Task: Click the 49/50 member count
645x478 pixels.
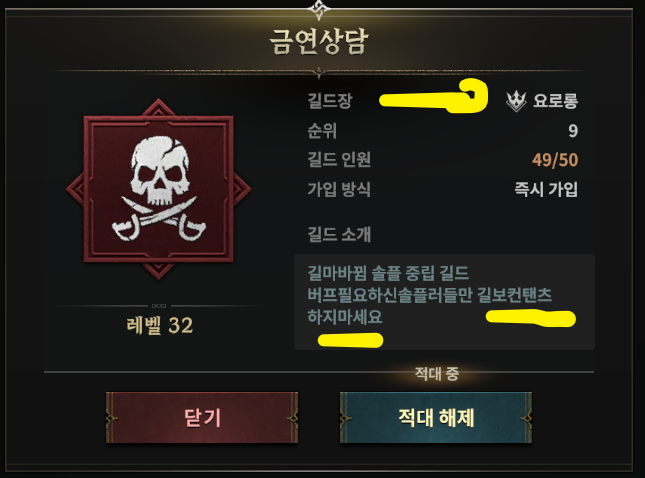Action: pos(555,160)
